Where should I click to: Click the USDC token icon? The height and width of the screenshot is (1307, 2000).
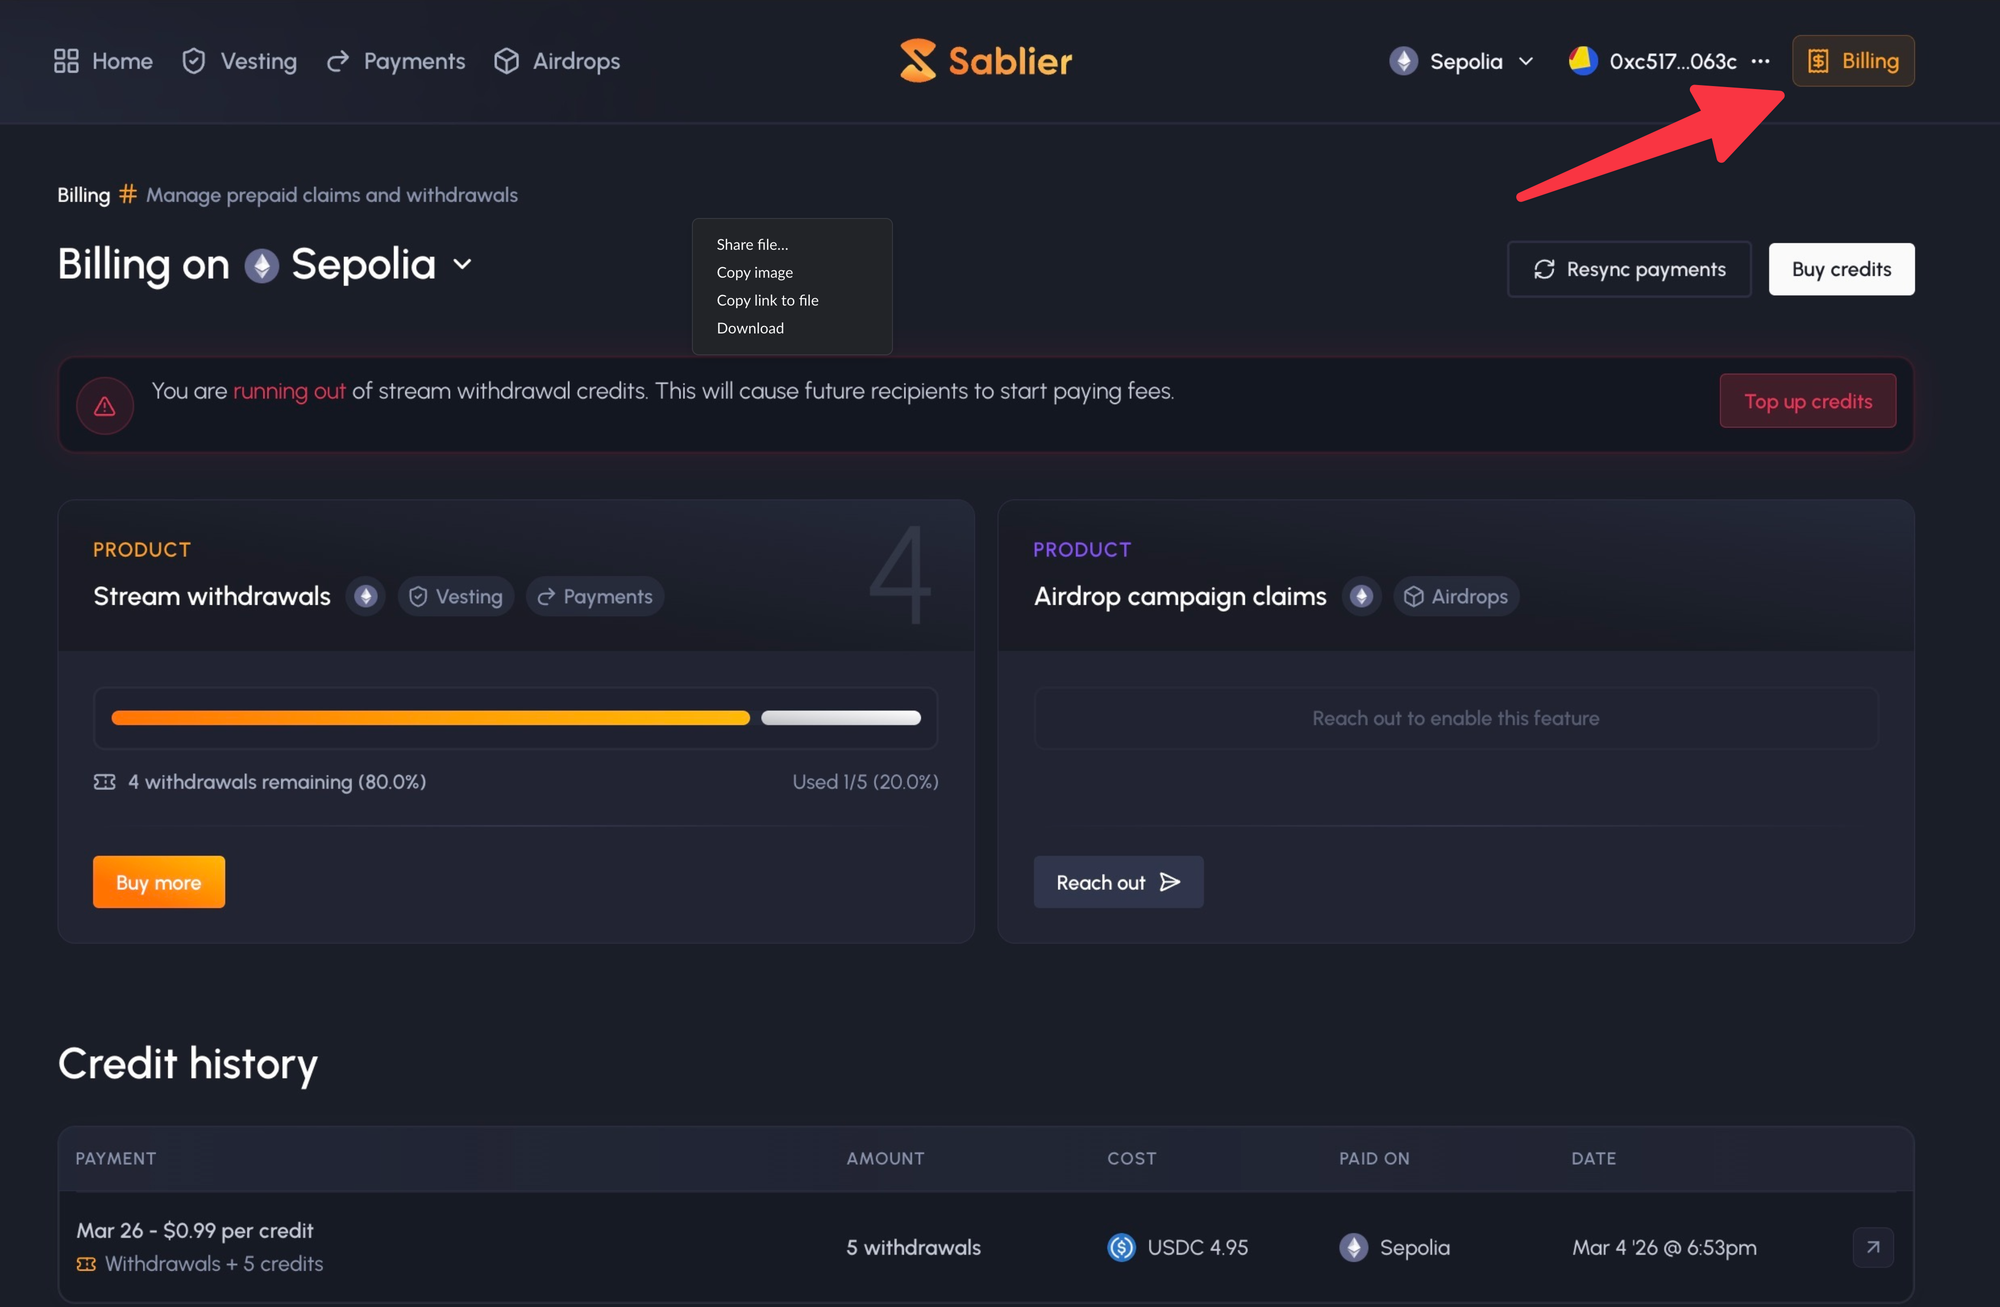pyautogui.click(x=1121, y=1247)
